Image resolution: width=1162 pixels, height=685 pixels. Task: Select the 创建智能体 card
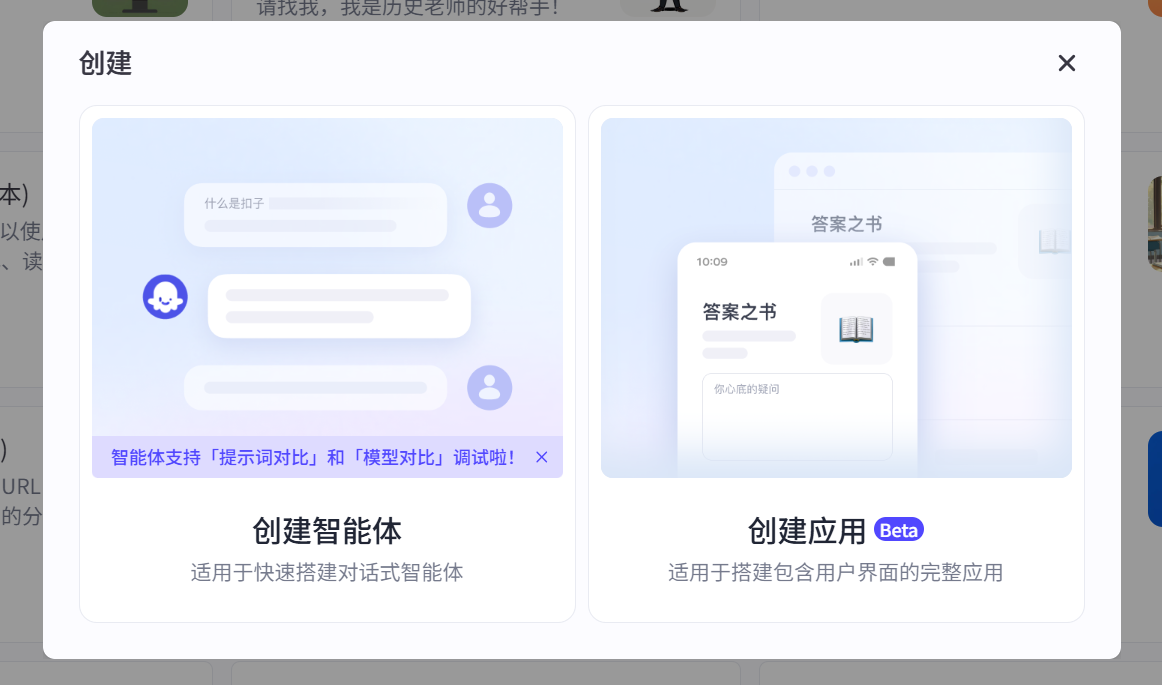point(327,532)
